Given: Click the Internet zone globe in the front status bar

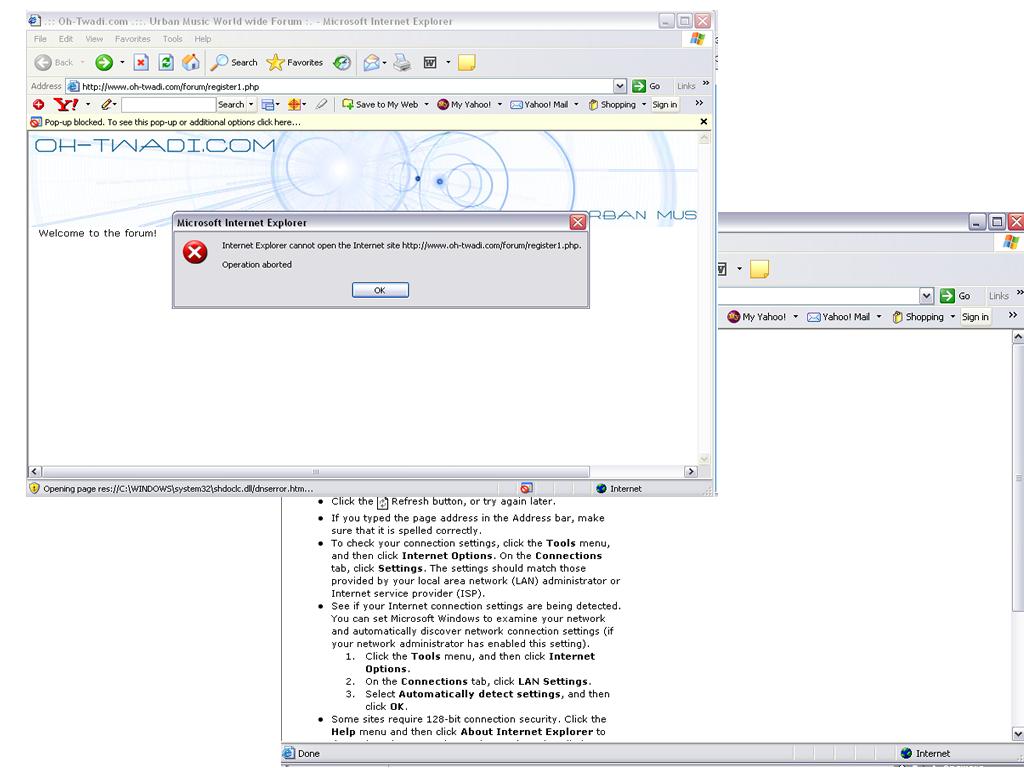Looking at the screenshot, I should click(601, 488).
